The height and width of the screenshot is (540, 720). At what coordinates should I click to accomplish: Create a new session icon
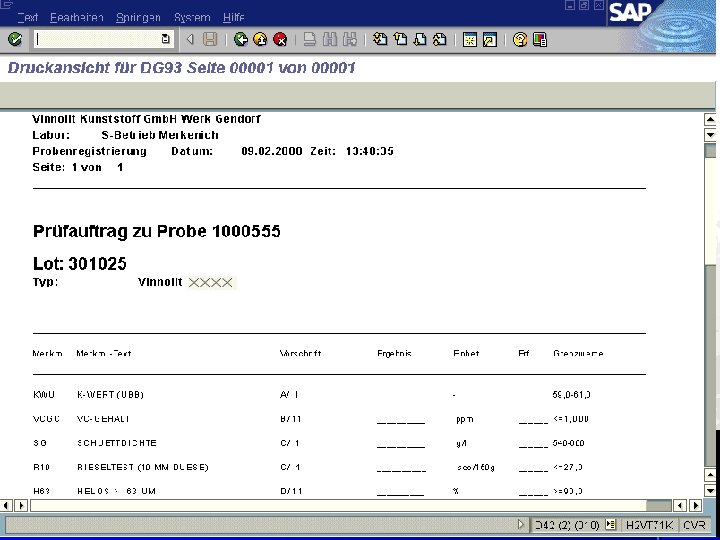(470, 39)
